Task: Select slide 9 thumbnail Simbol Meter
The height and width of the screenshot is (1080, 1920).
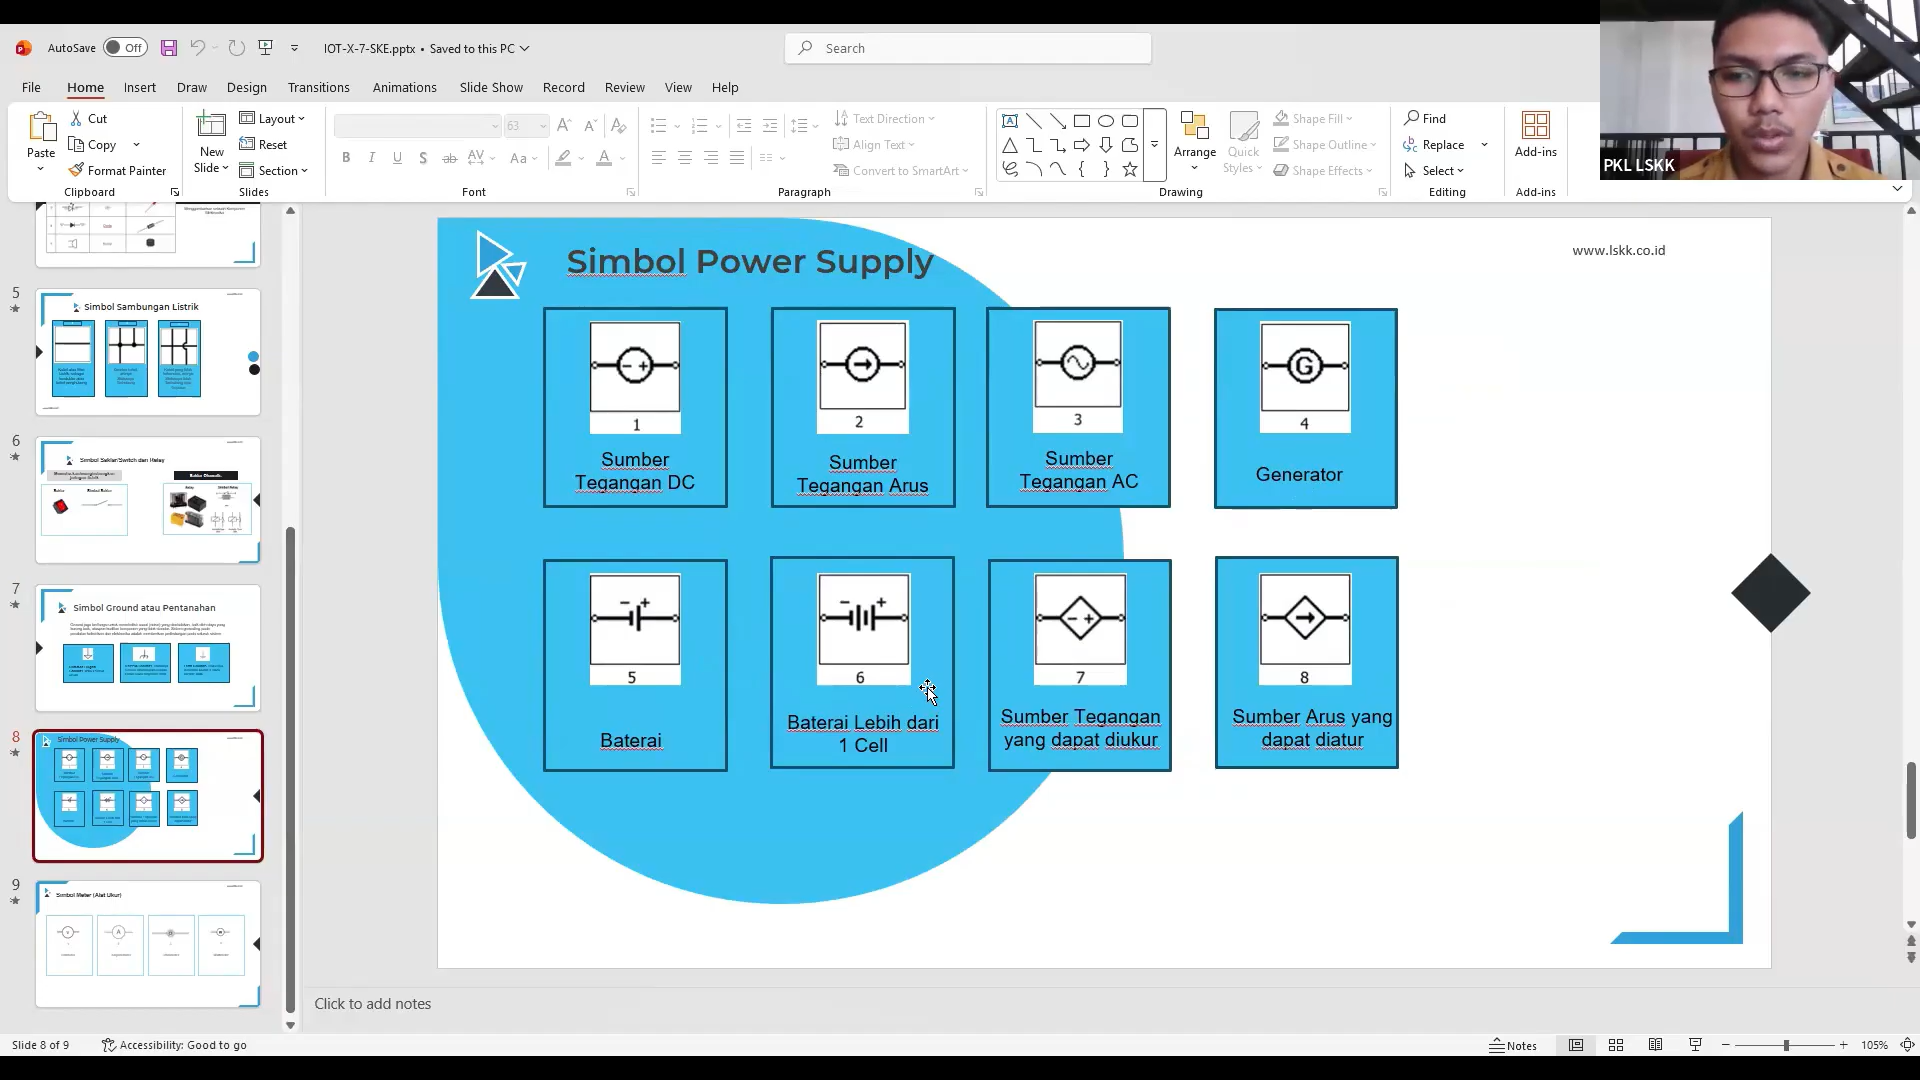Action: point(148,944)
